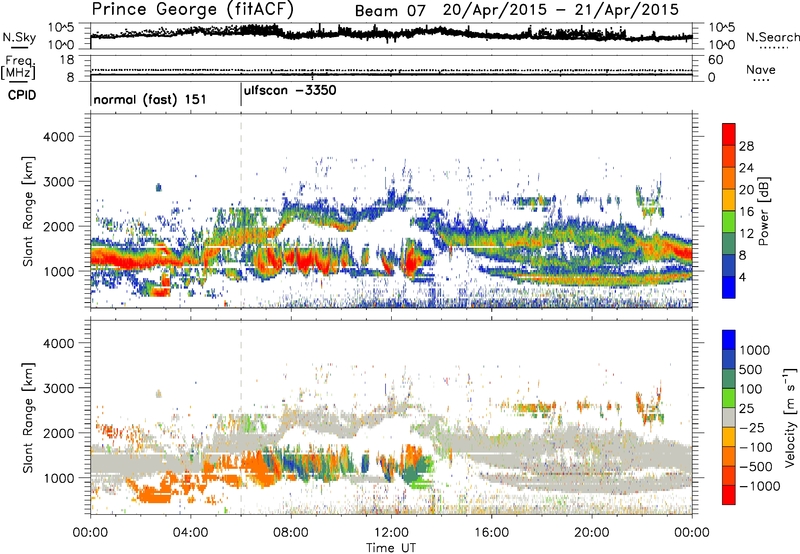Select the 'ulfscan -3350' CPID entry
The width and height of the screenshot is (800, 554).
pyautogui.click(x=290, y=91)
